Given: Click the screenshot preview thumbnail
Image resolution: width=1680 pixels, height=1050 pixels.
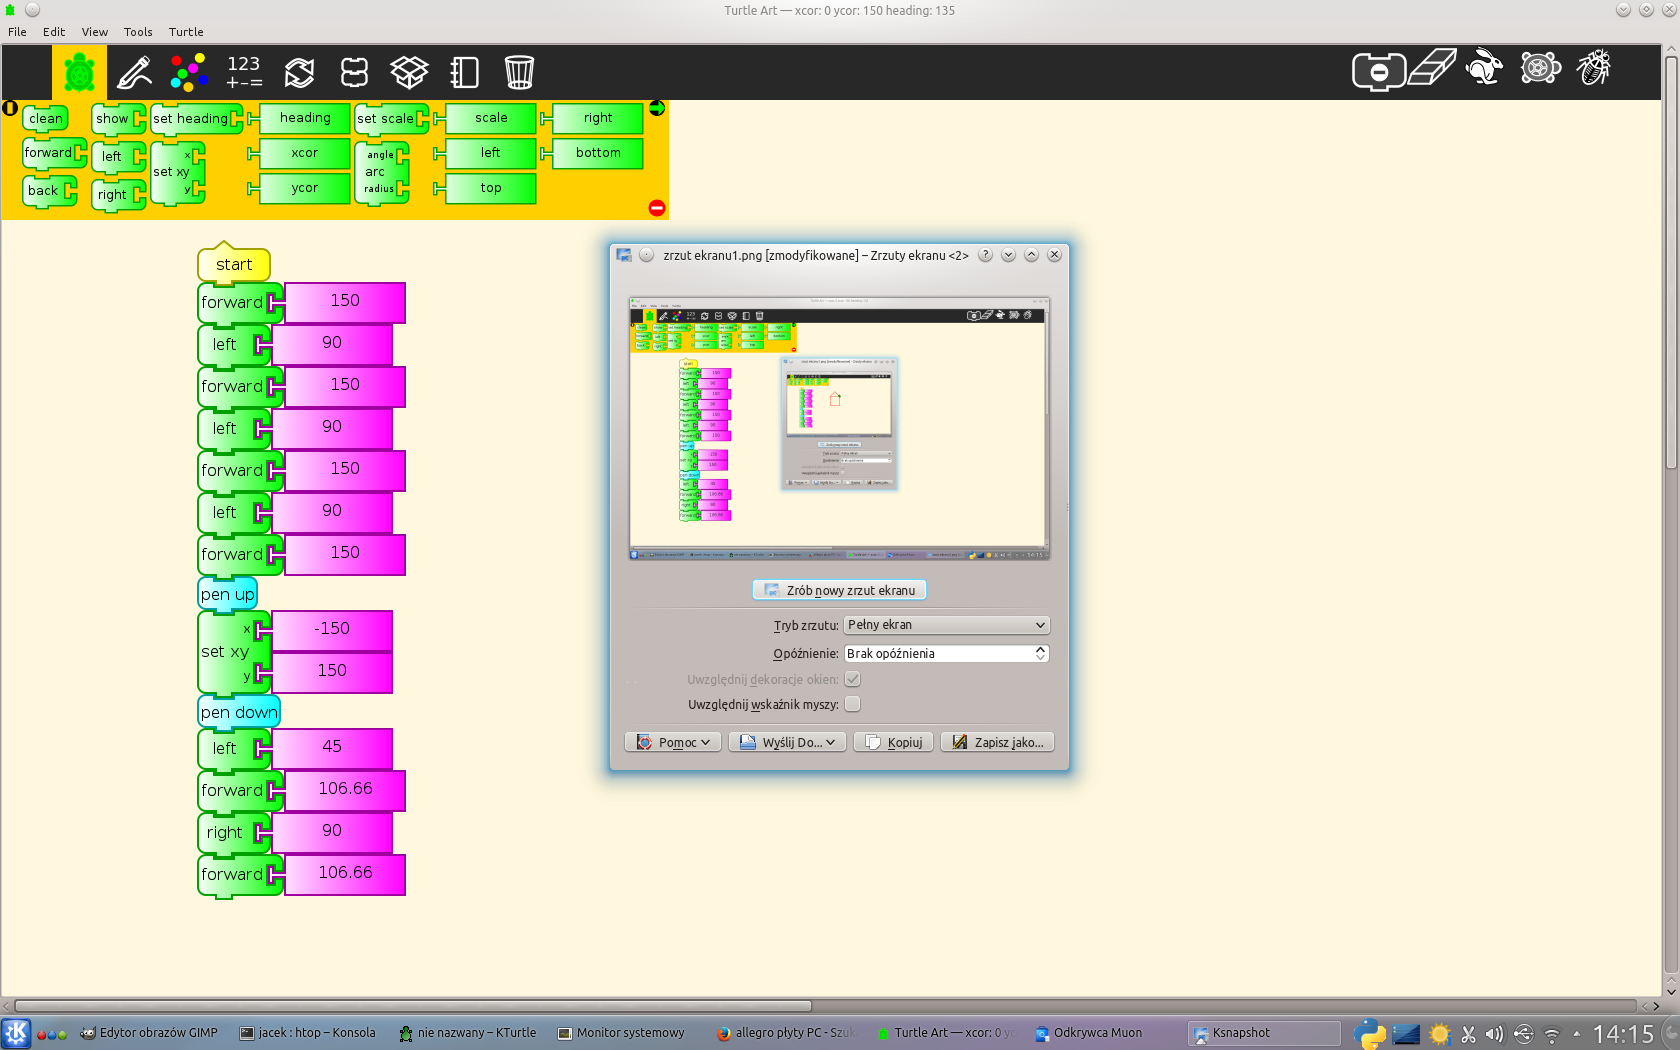Looking at the screenshot, I should pyautogui.click(x=839, y=428).
